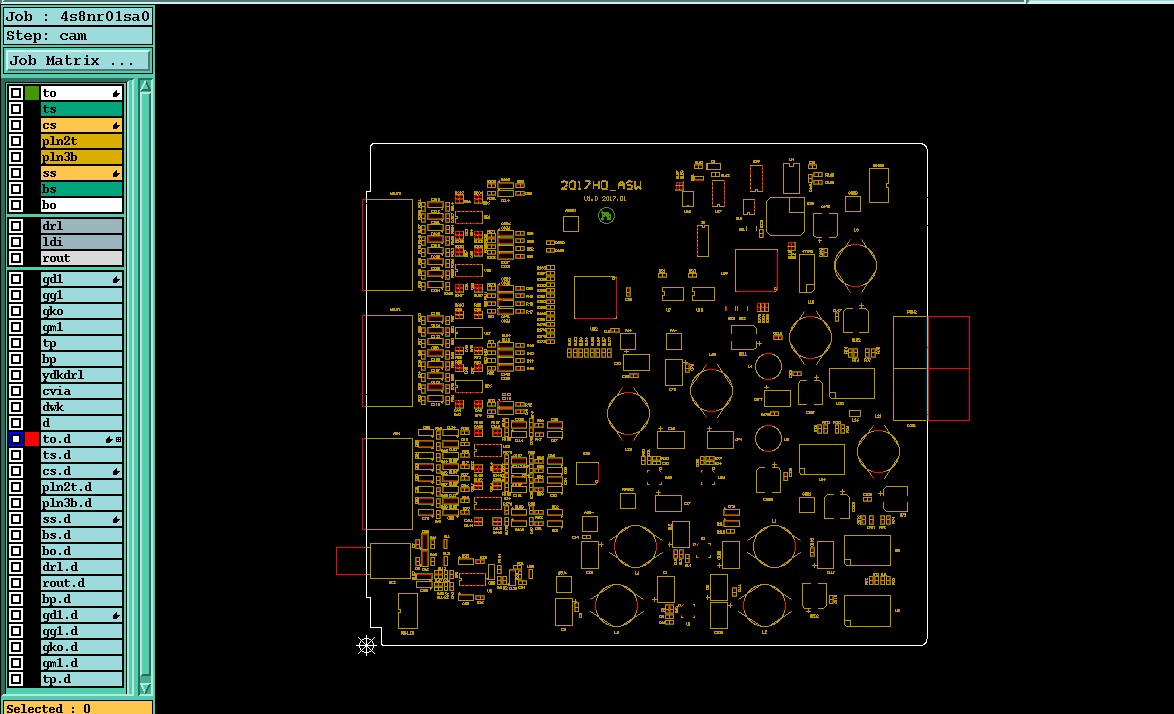The width and height of the screenshot is (1174, 714).
Task: Tick the checkbox next to pln2t
Action: click(x=16, y=141)
